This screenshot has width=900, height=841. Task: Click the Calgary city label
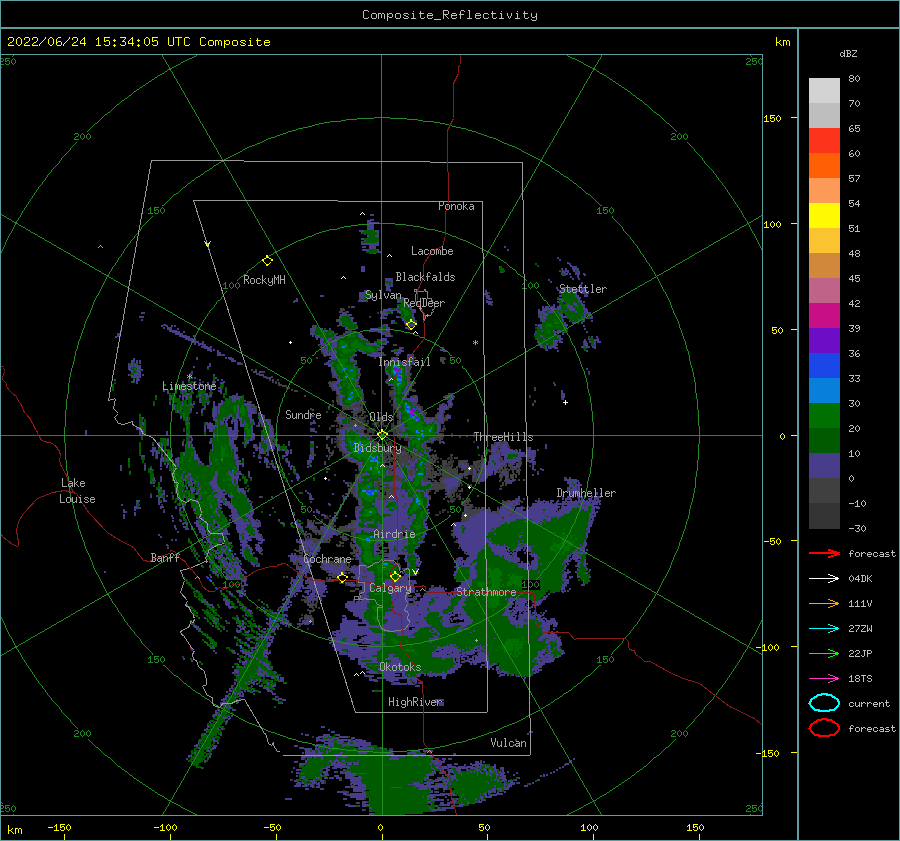coord(390,588)
